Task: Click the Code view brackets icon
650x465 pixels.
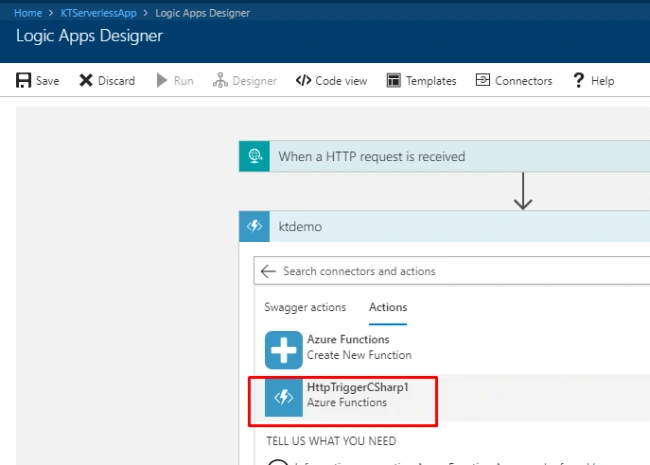Action: [x=303, y=80]
